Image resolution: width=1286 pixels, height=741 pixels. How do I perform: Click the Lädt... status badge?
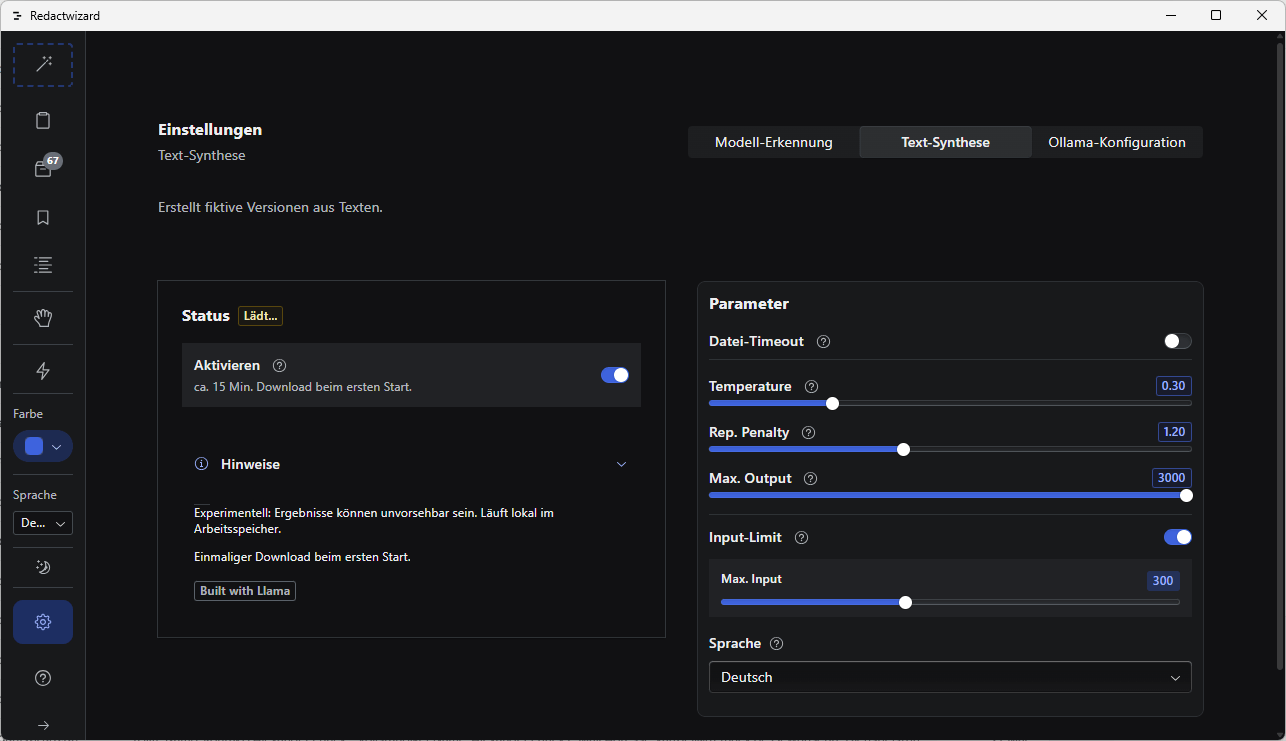(261, 316)
